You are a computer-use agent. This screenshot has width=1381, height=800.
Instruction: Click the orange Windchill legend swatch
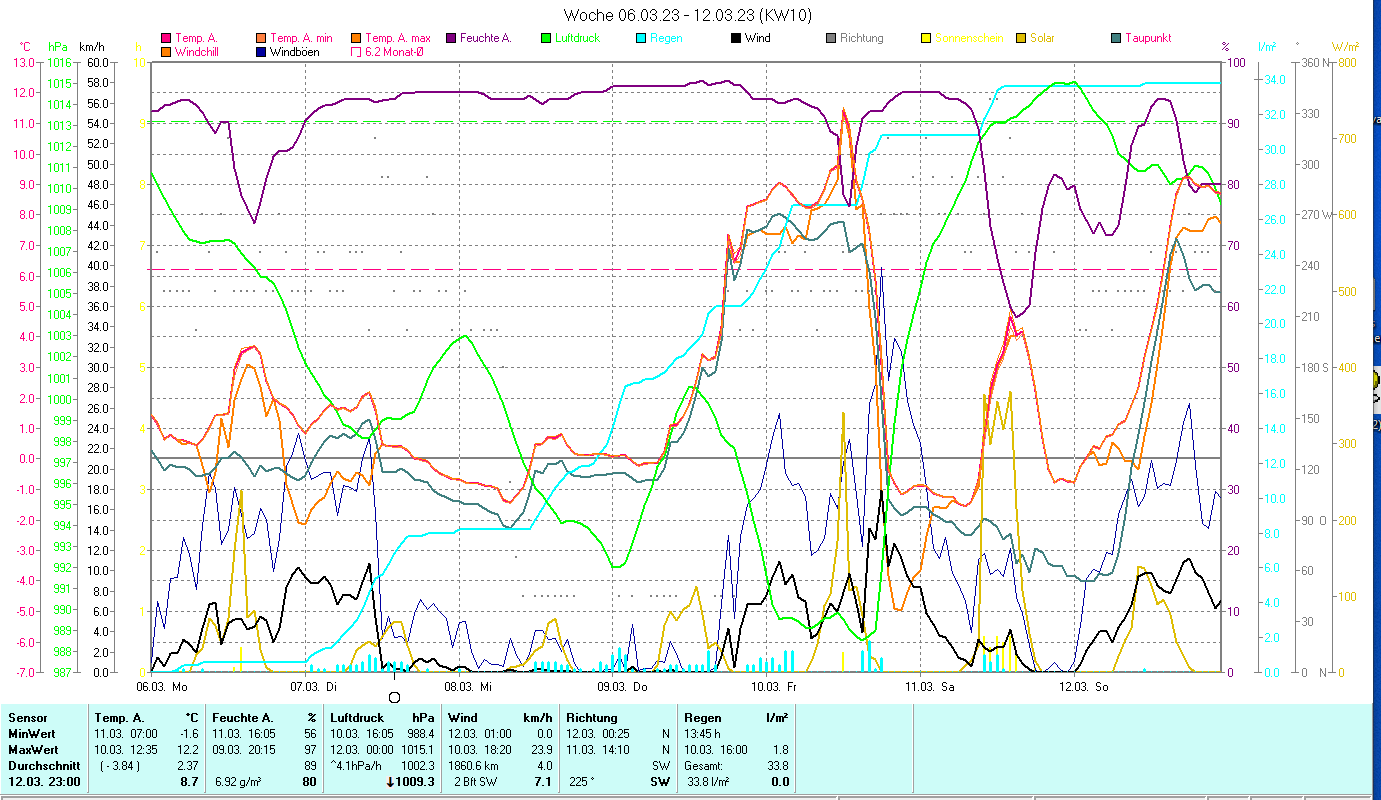point(166,52)
